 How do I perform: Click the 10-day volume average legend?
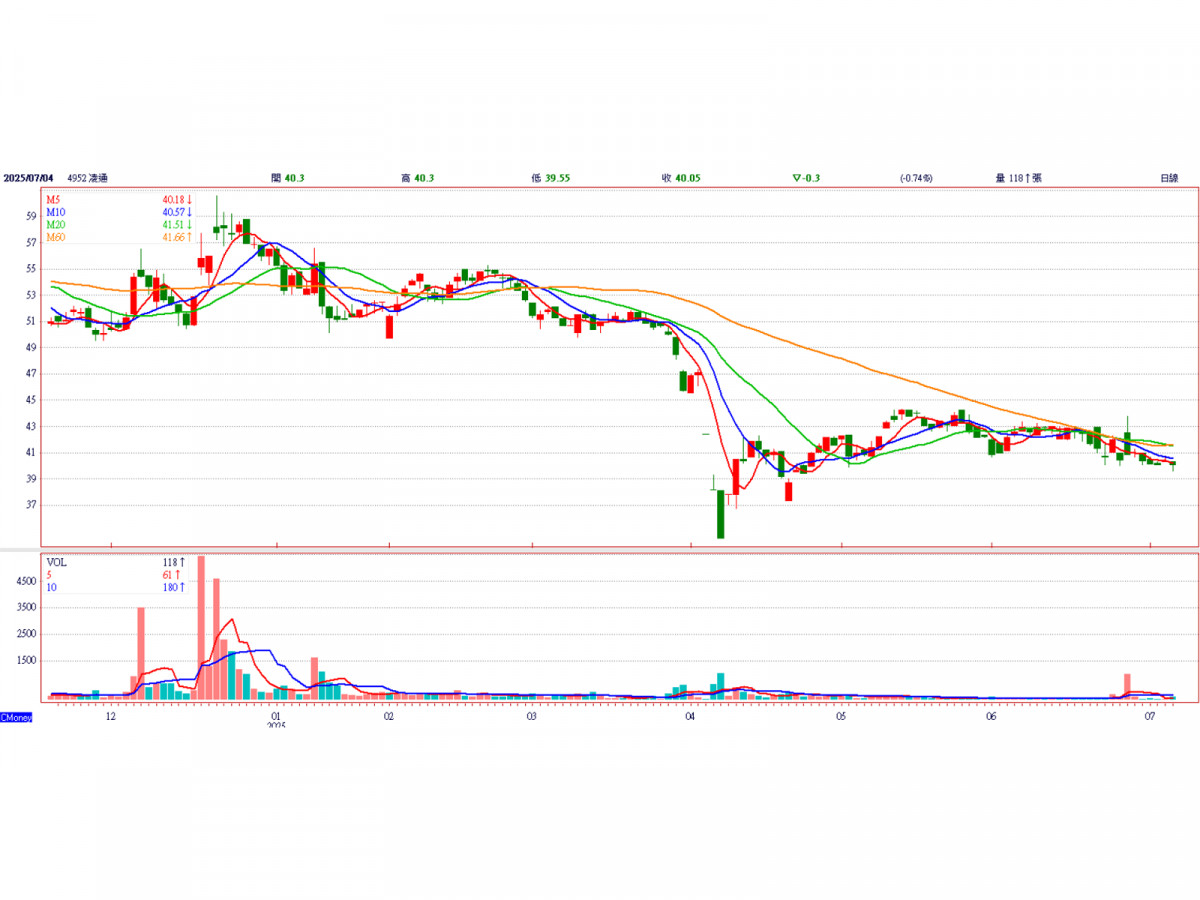[x=51, y=587]
